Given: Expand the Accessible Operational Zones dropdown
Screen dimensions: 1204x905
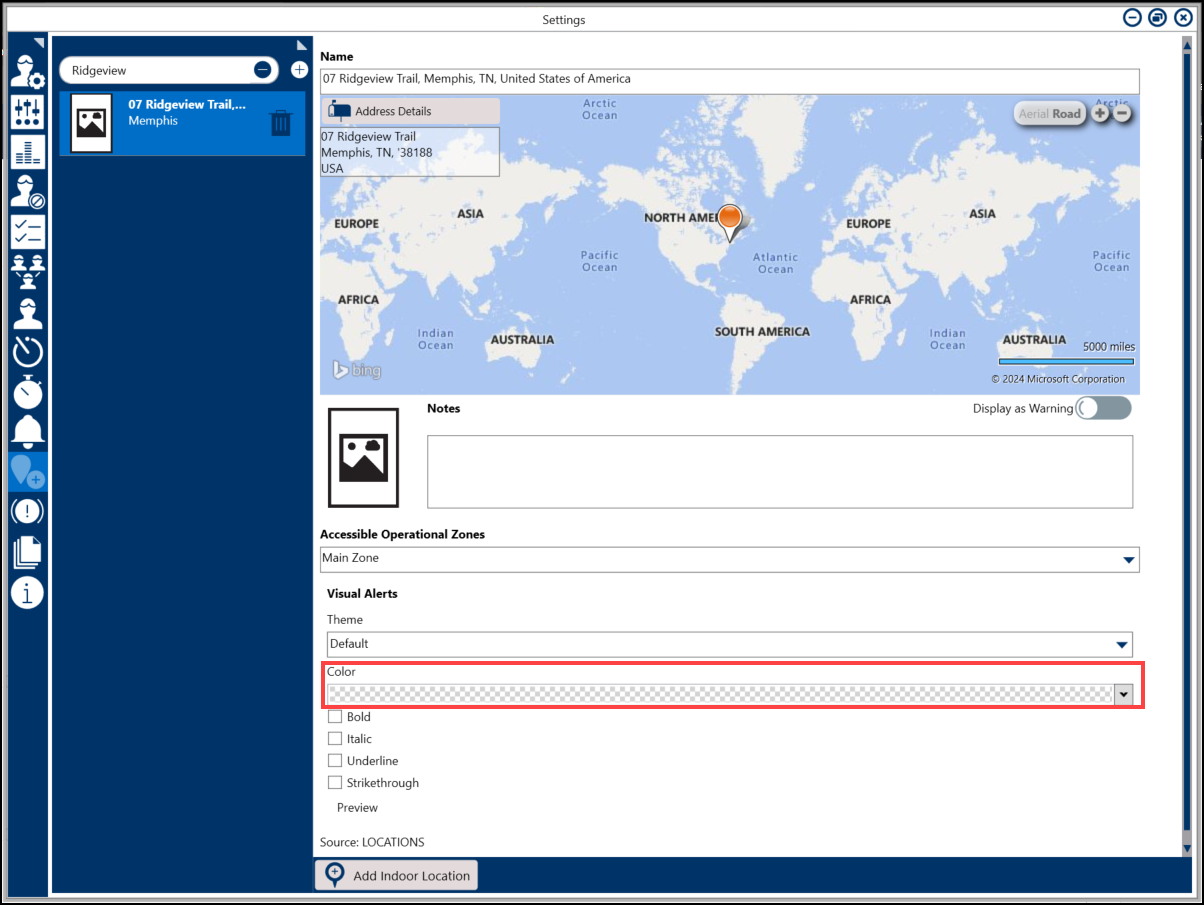Looking at the screenshot, I should (1128, 559).
